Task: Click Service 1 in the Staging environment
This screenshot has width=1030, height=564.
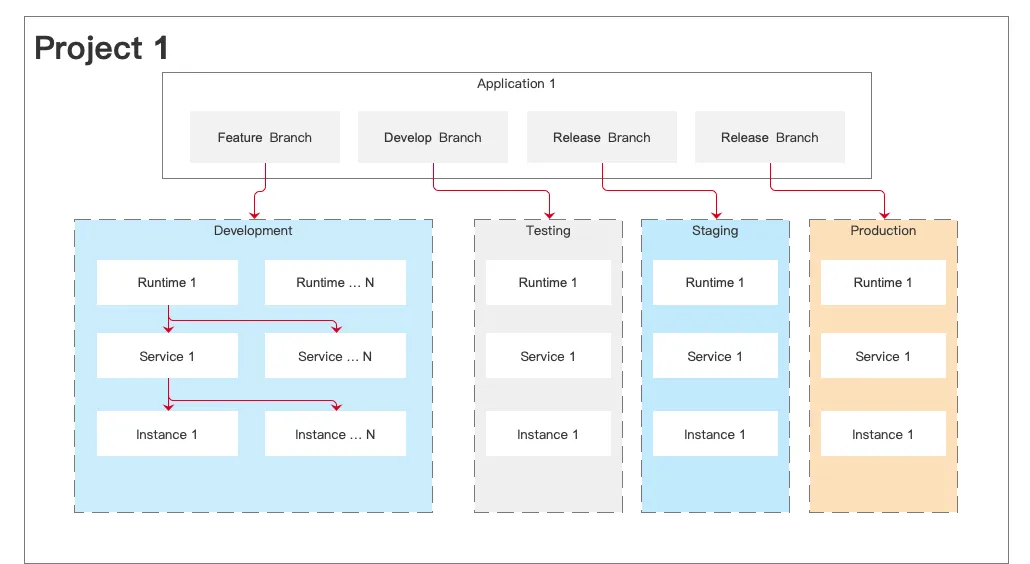Action: point(715,357)
